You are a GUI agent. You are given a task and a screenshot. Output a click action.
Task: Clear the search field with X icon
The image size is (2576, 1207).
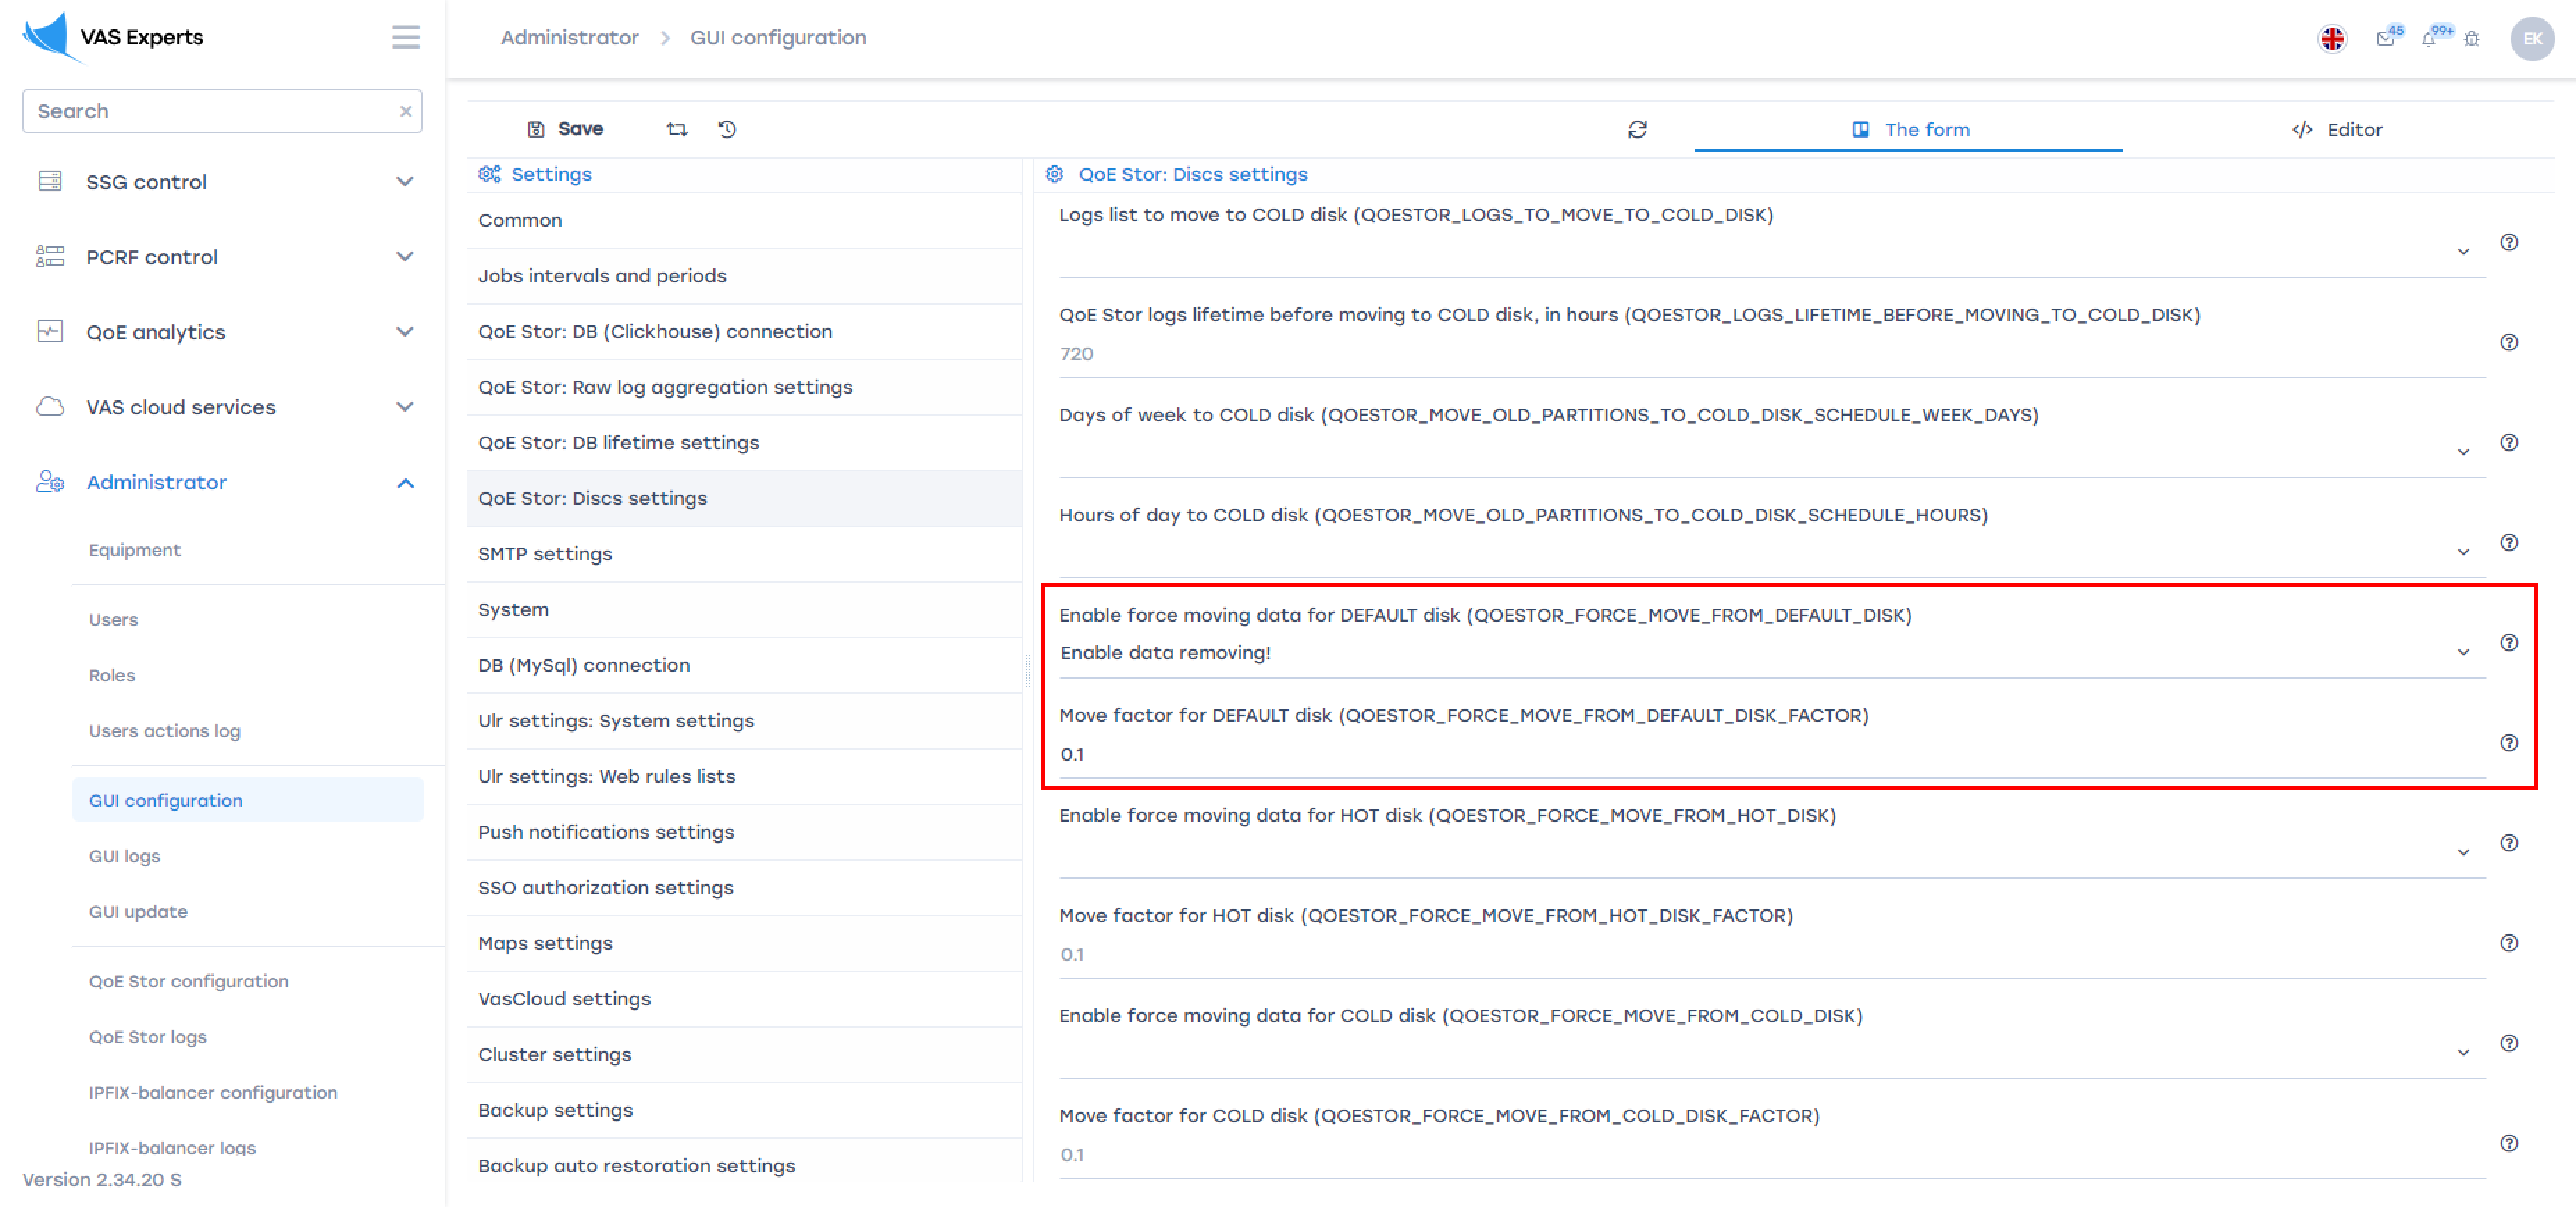pos(405,111)
